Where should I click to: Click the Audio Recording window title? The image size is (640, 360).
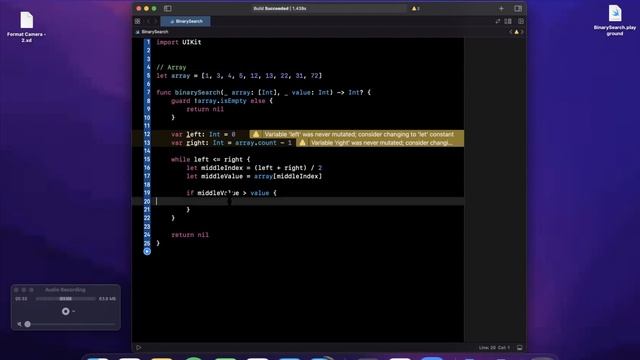65,290
